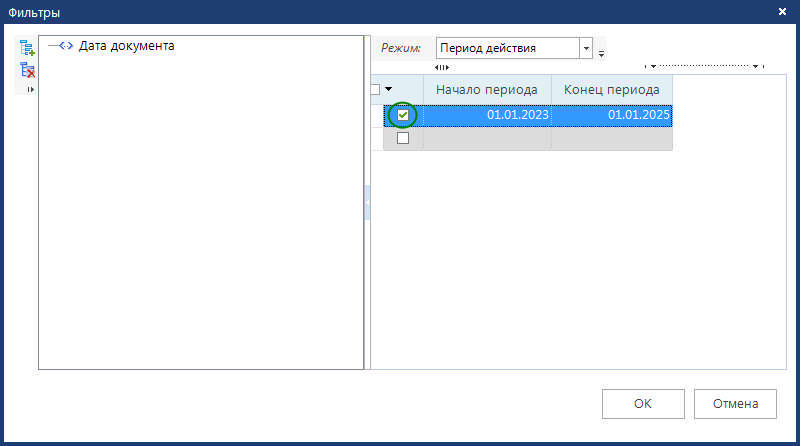Click the empty start date cell in second row
Screen dimensions: 801x446
486,139
